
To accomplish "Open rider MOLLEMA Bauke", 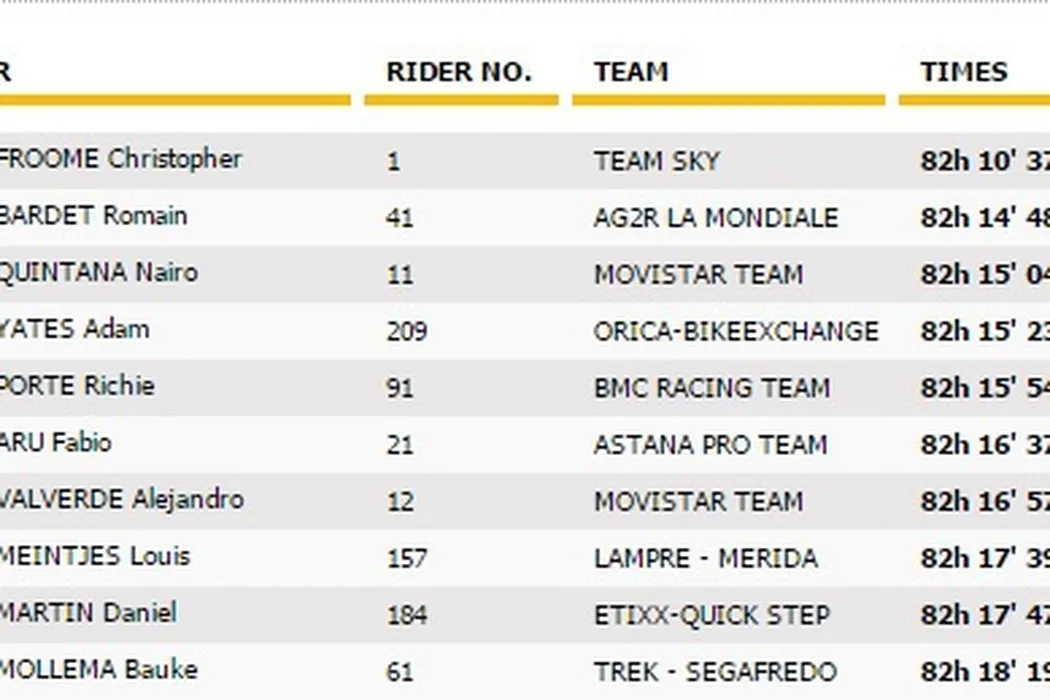I will [98, 669].
